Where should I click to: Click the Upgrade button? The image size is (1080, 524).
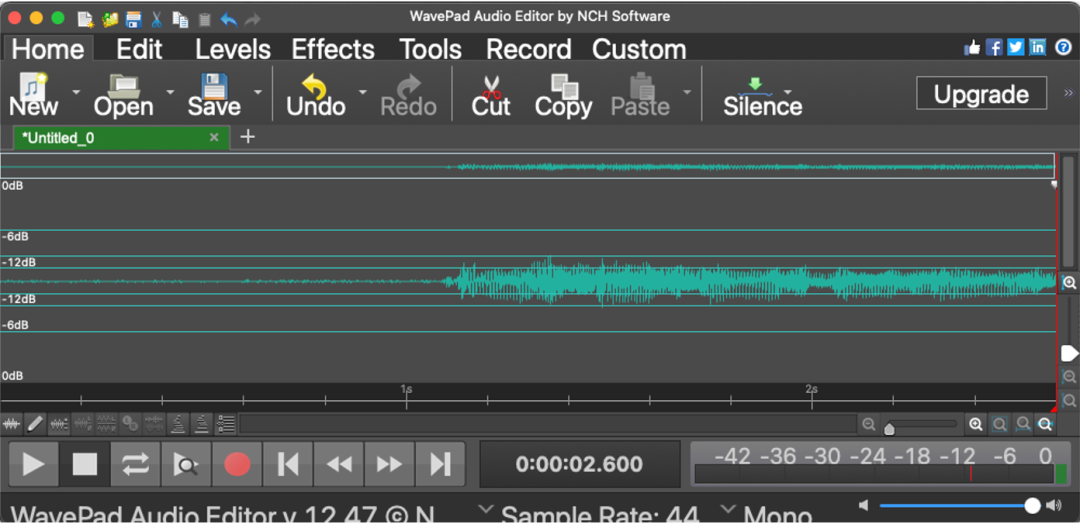(982, 93)
